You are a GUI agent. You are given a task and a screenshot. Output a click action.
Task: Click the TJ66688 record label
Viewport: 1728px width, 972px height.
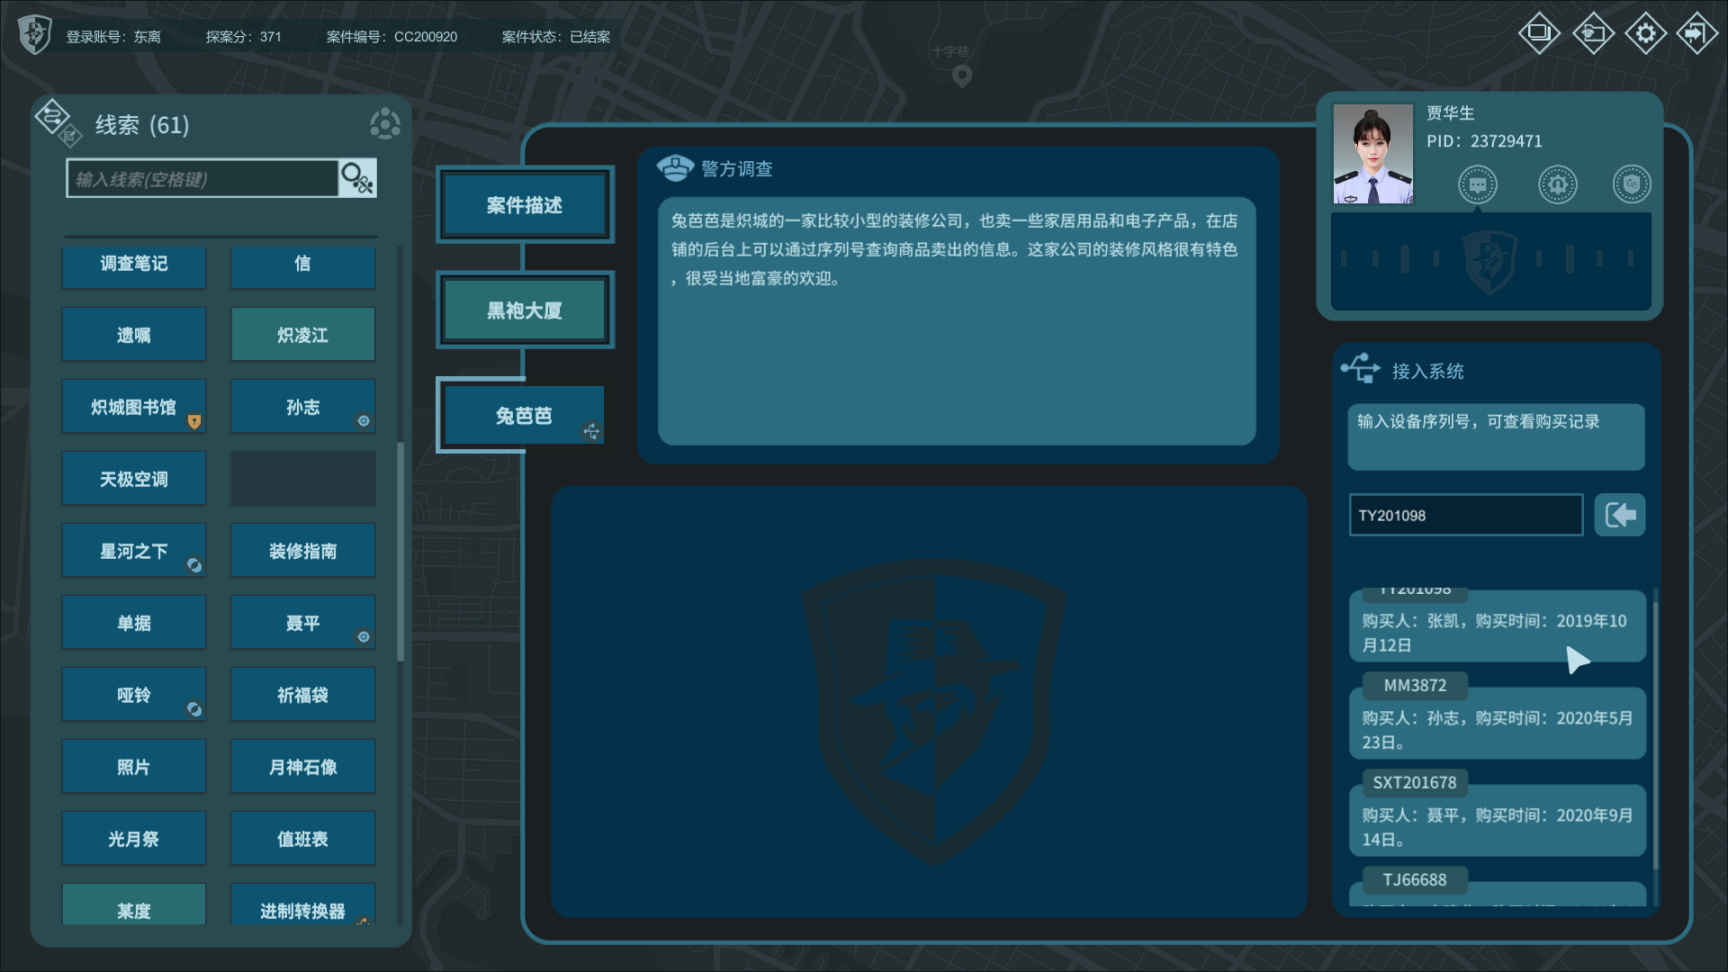point(1415,879)
